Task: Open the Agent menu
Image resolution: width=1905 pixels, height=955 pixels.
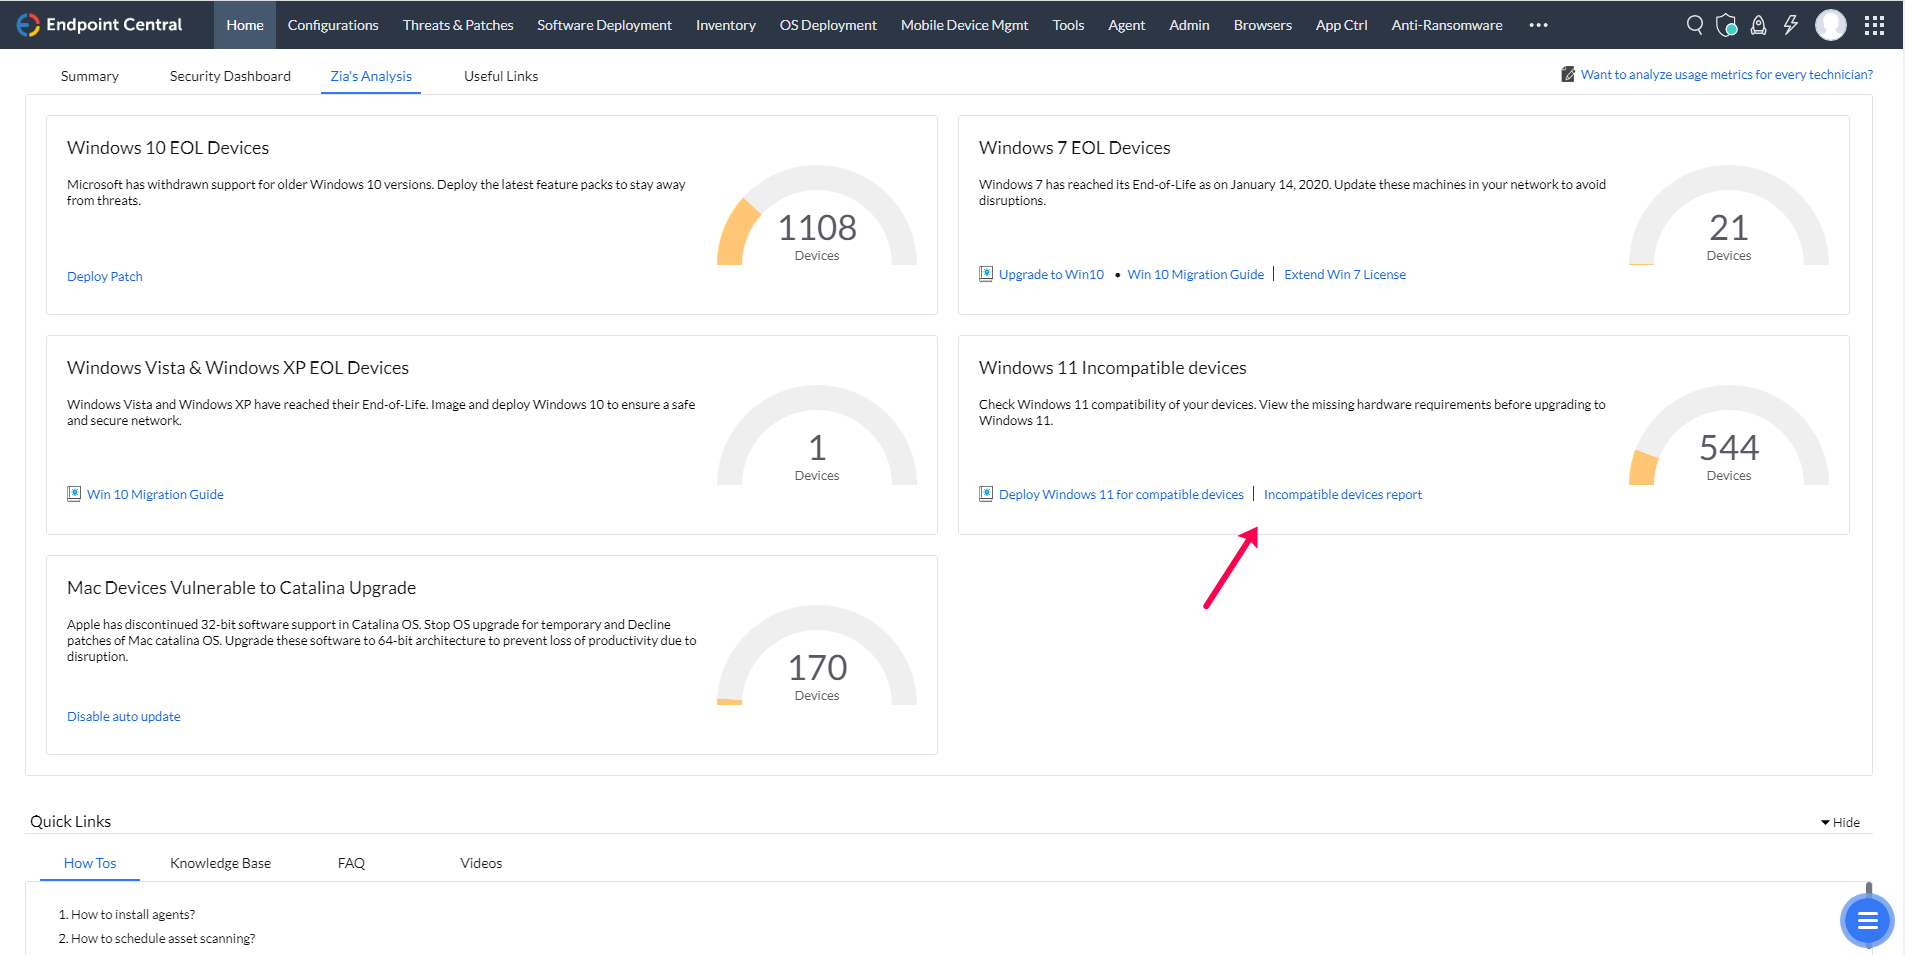Action: 1126,25
